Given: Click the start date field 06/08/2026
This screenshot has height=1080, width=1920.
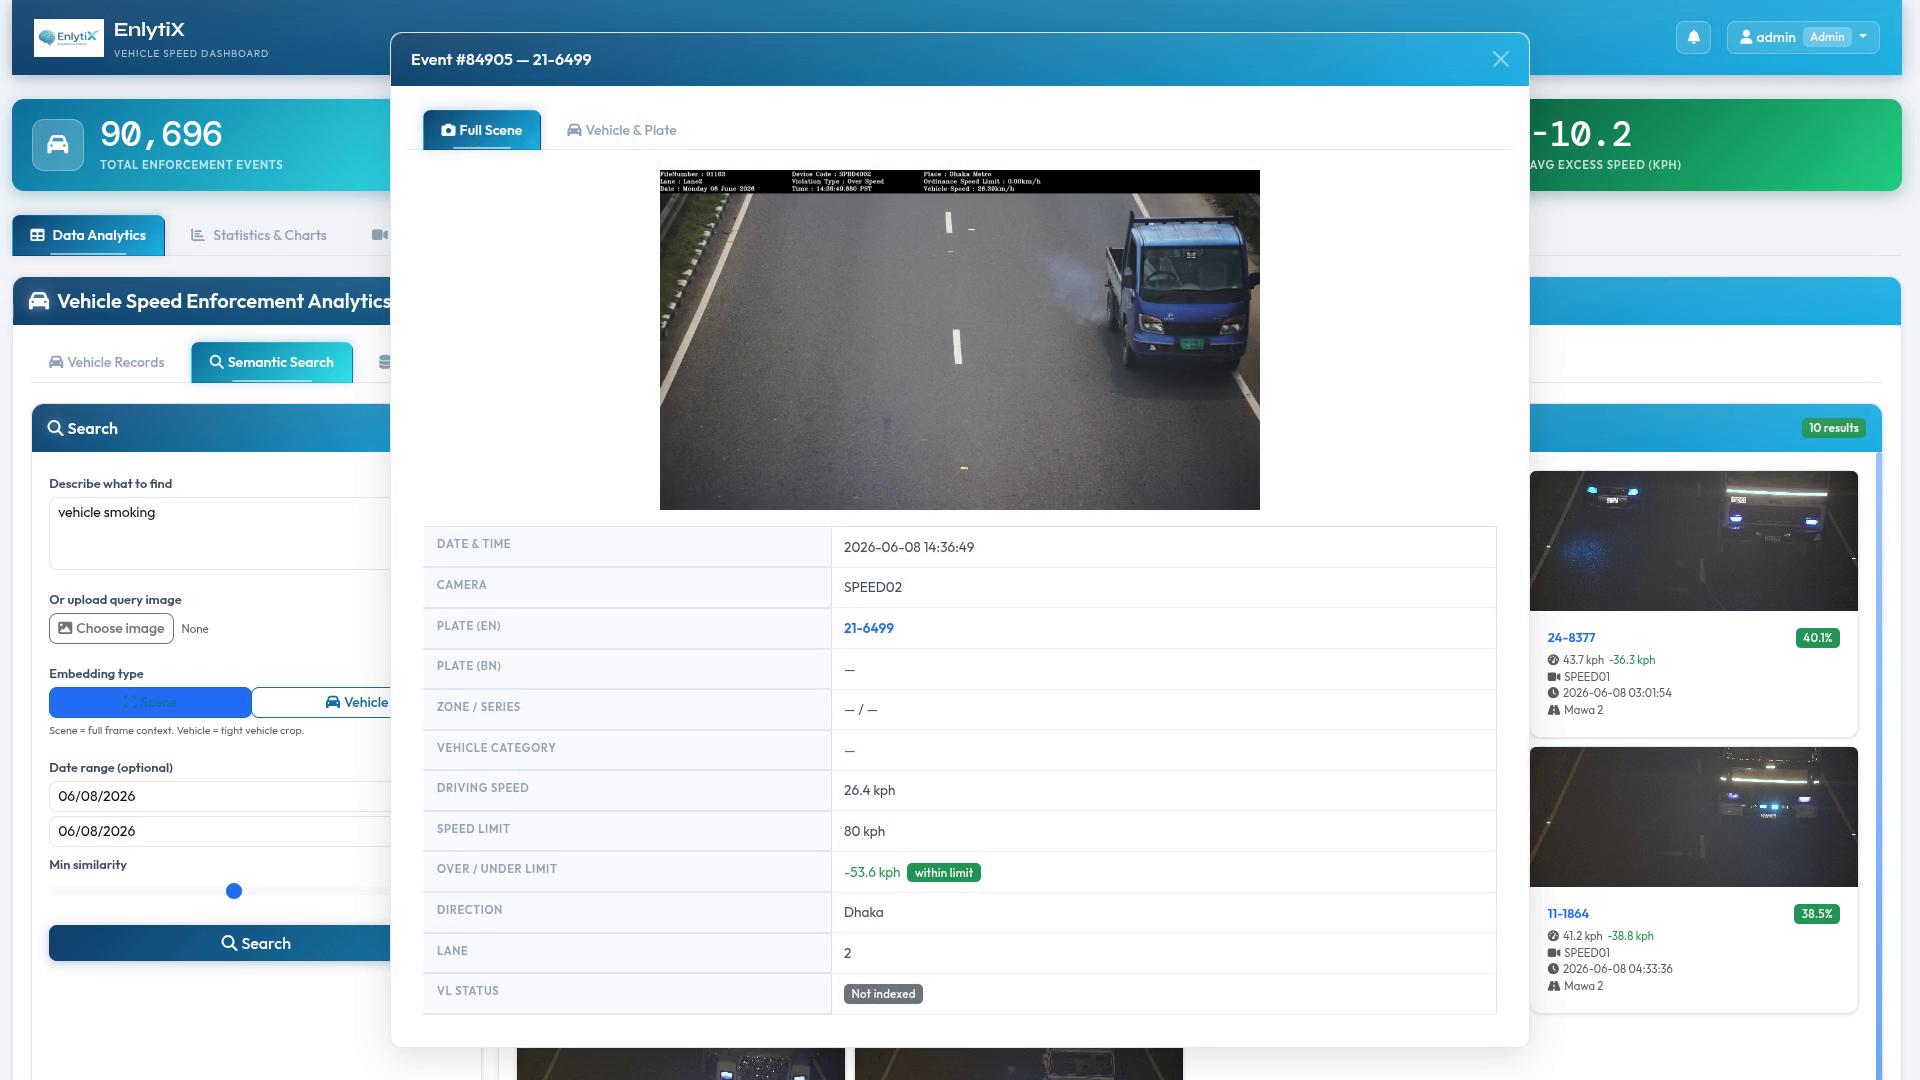Looking at the screenshot, I should pos(220,796).
